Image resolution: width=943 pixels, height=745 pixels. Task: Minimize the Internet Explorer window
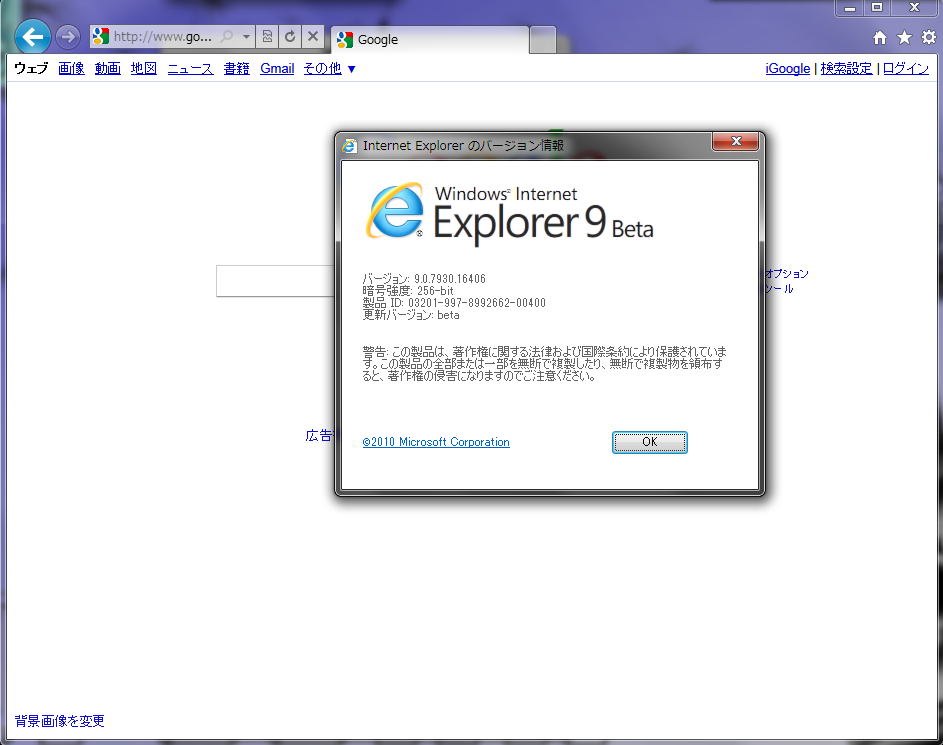coord(850,8)
